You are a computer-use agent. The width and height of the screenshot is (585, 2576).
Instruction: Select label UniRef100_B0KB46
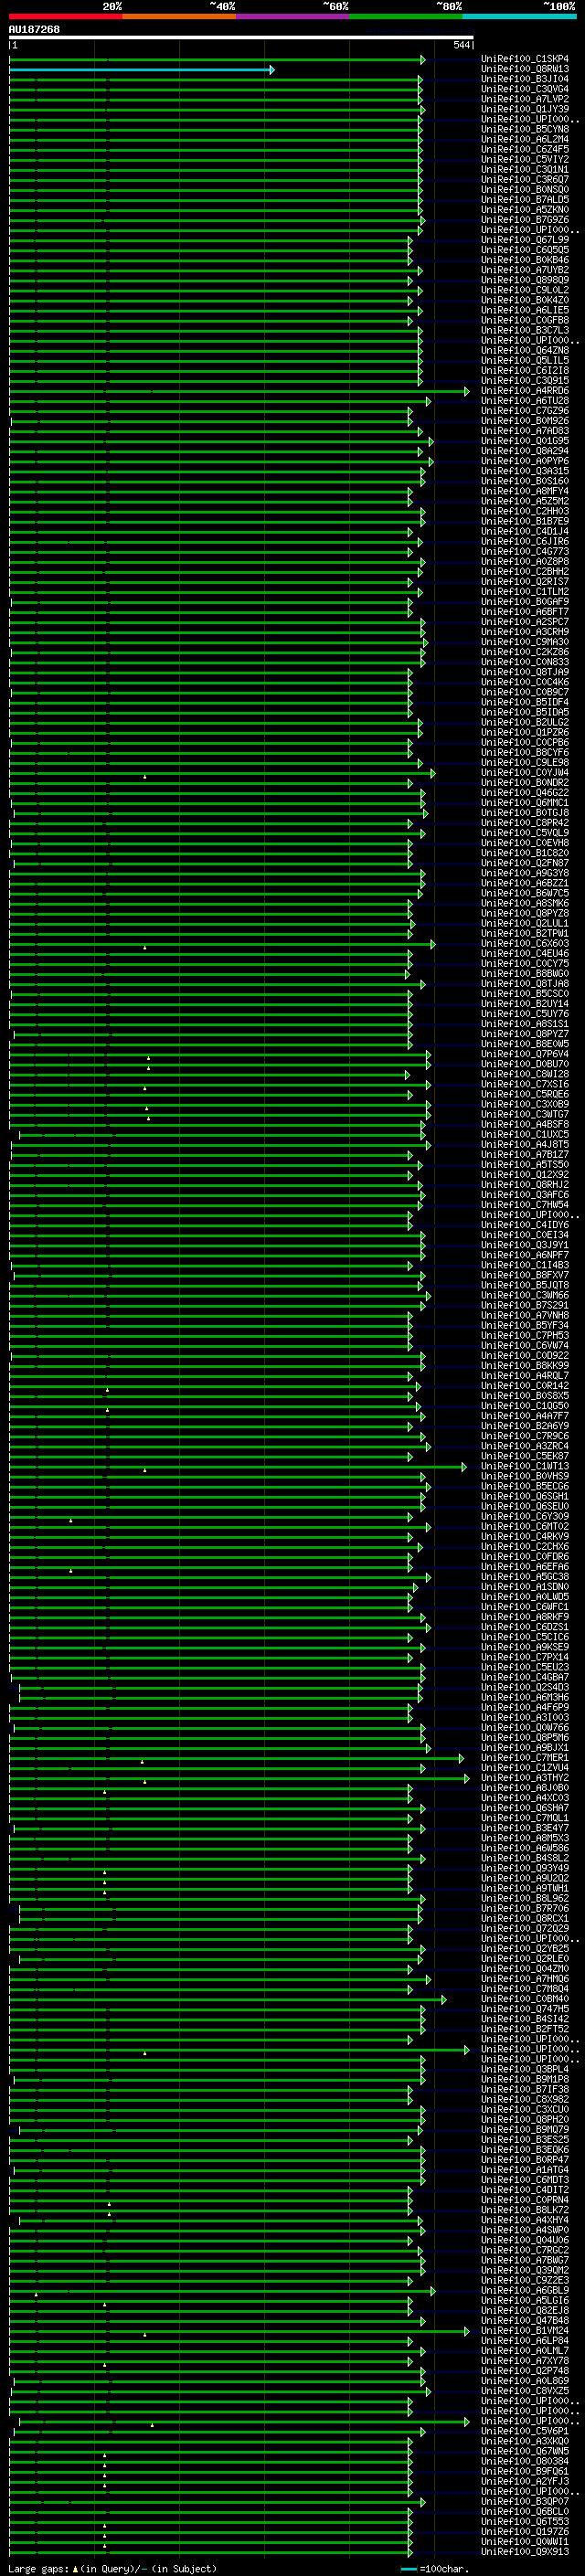525,260
